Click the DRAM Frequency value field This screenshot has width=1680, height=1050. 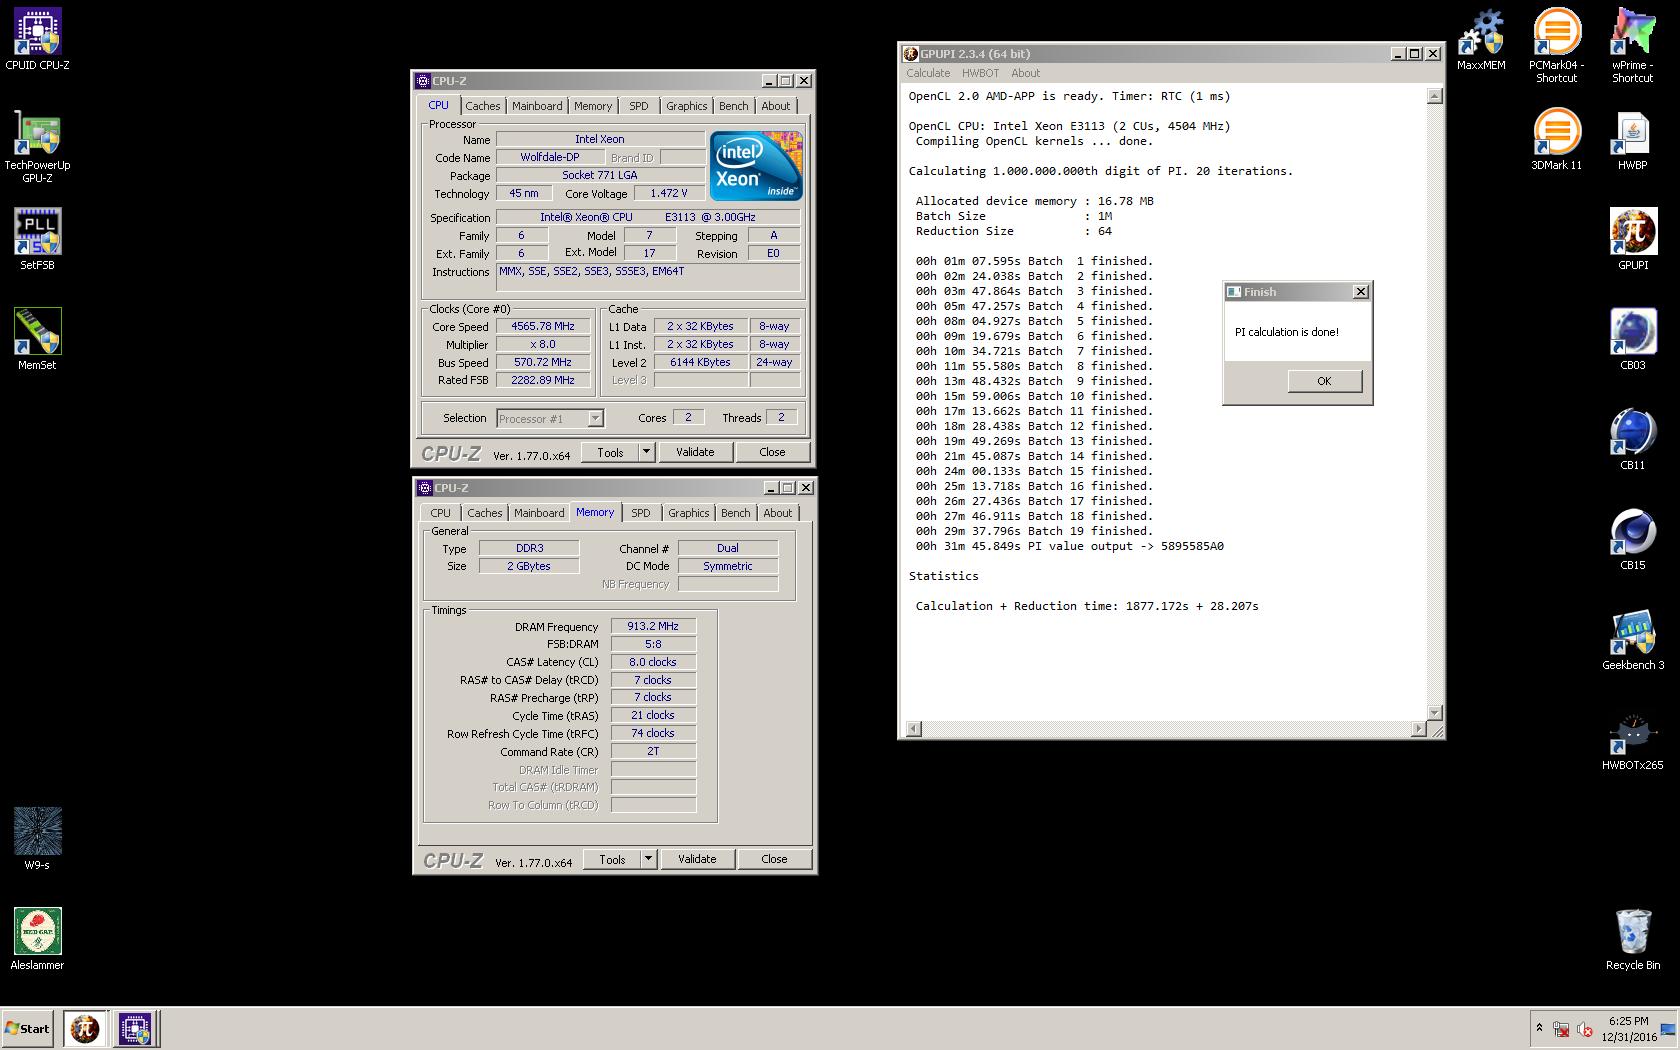tap(653, 626)
